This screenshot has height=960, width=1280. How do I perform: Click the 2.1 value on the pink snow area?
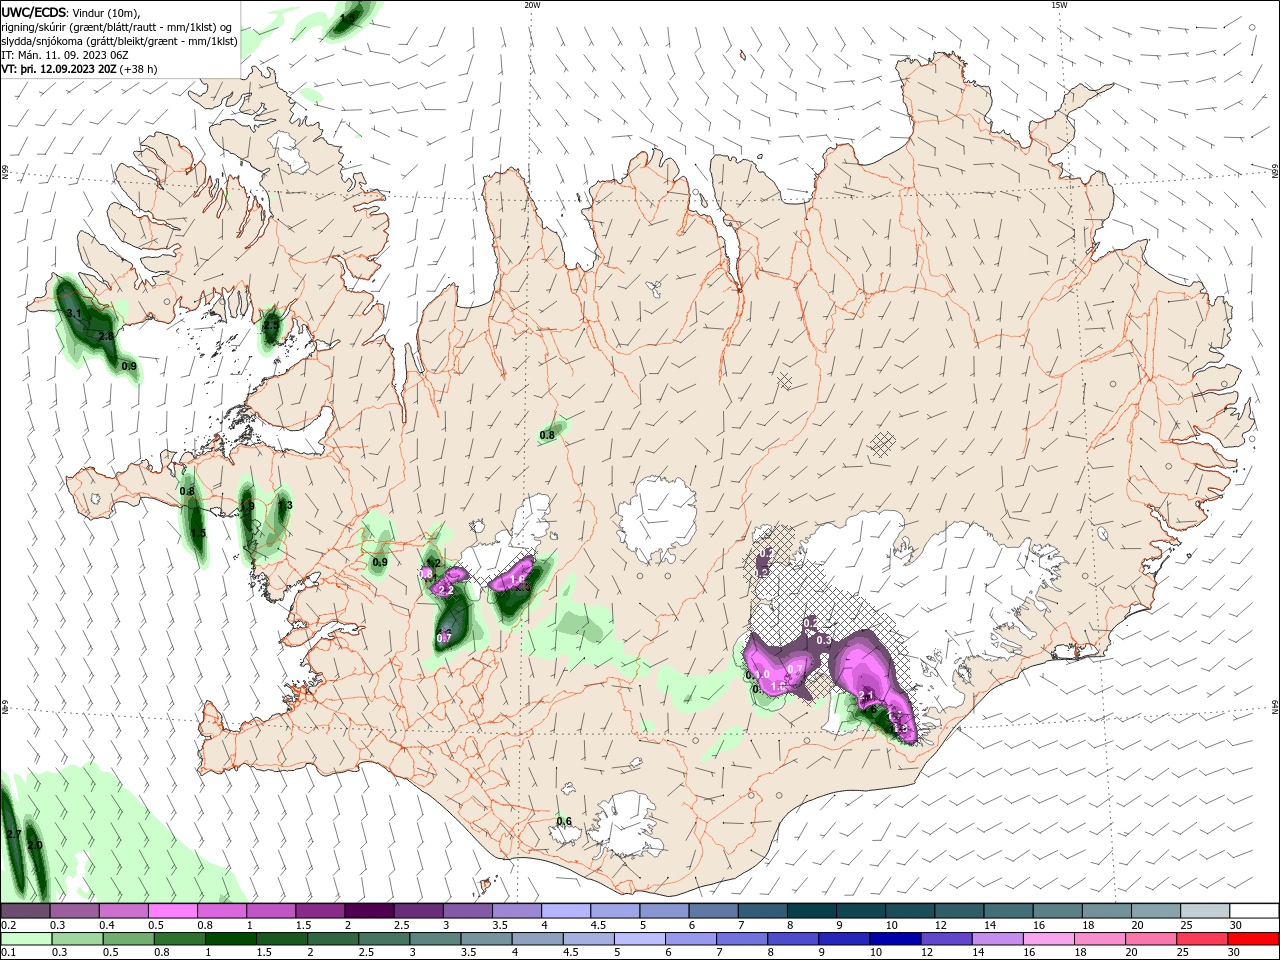coord(867,696)
